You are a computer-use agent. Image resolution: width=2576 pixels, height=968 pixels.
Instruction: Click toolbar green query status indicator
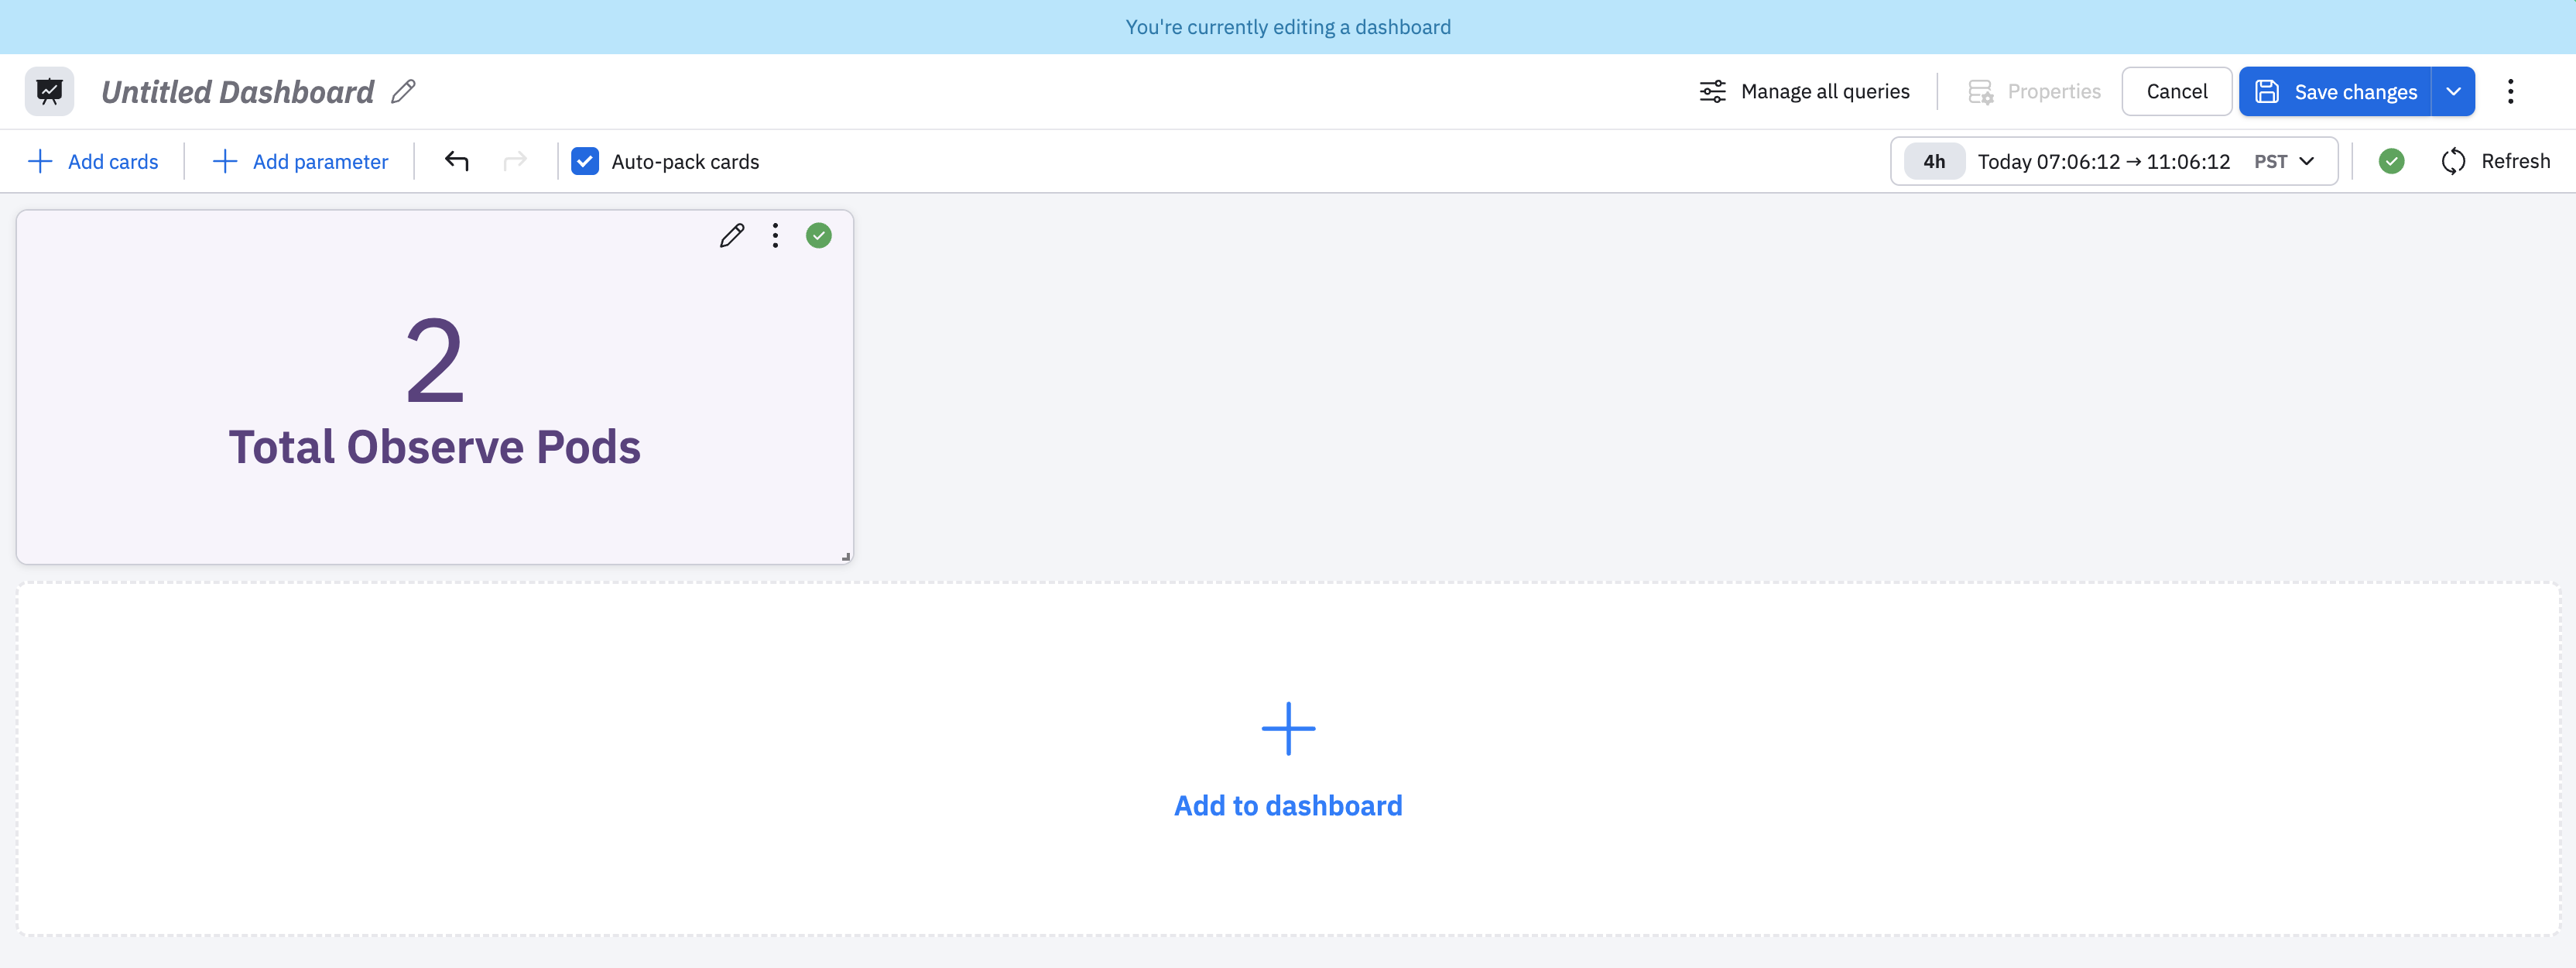pyautogui.click(x=2391, y=161)
